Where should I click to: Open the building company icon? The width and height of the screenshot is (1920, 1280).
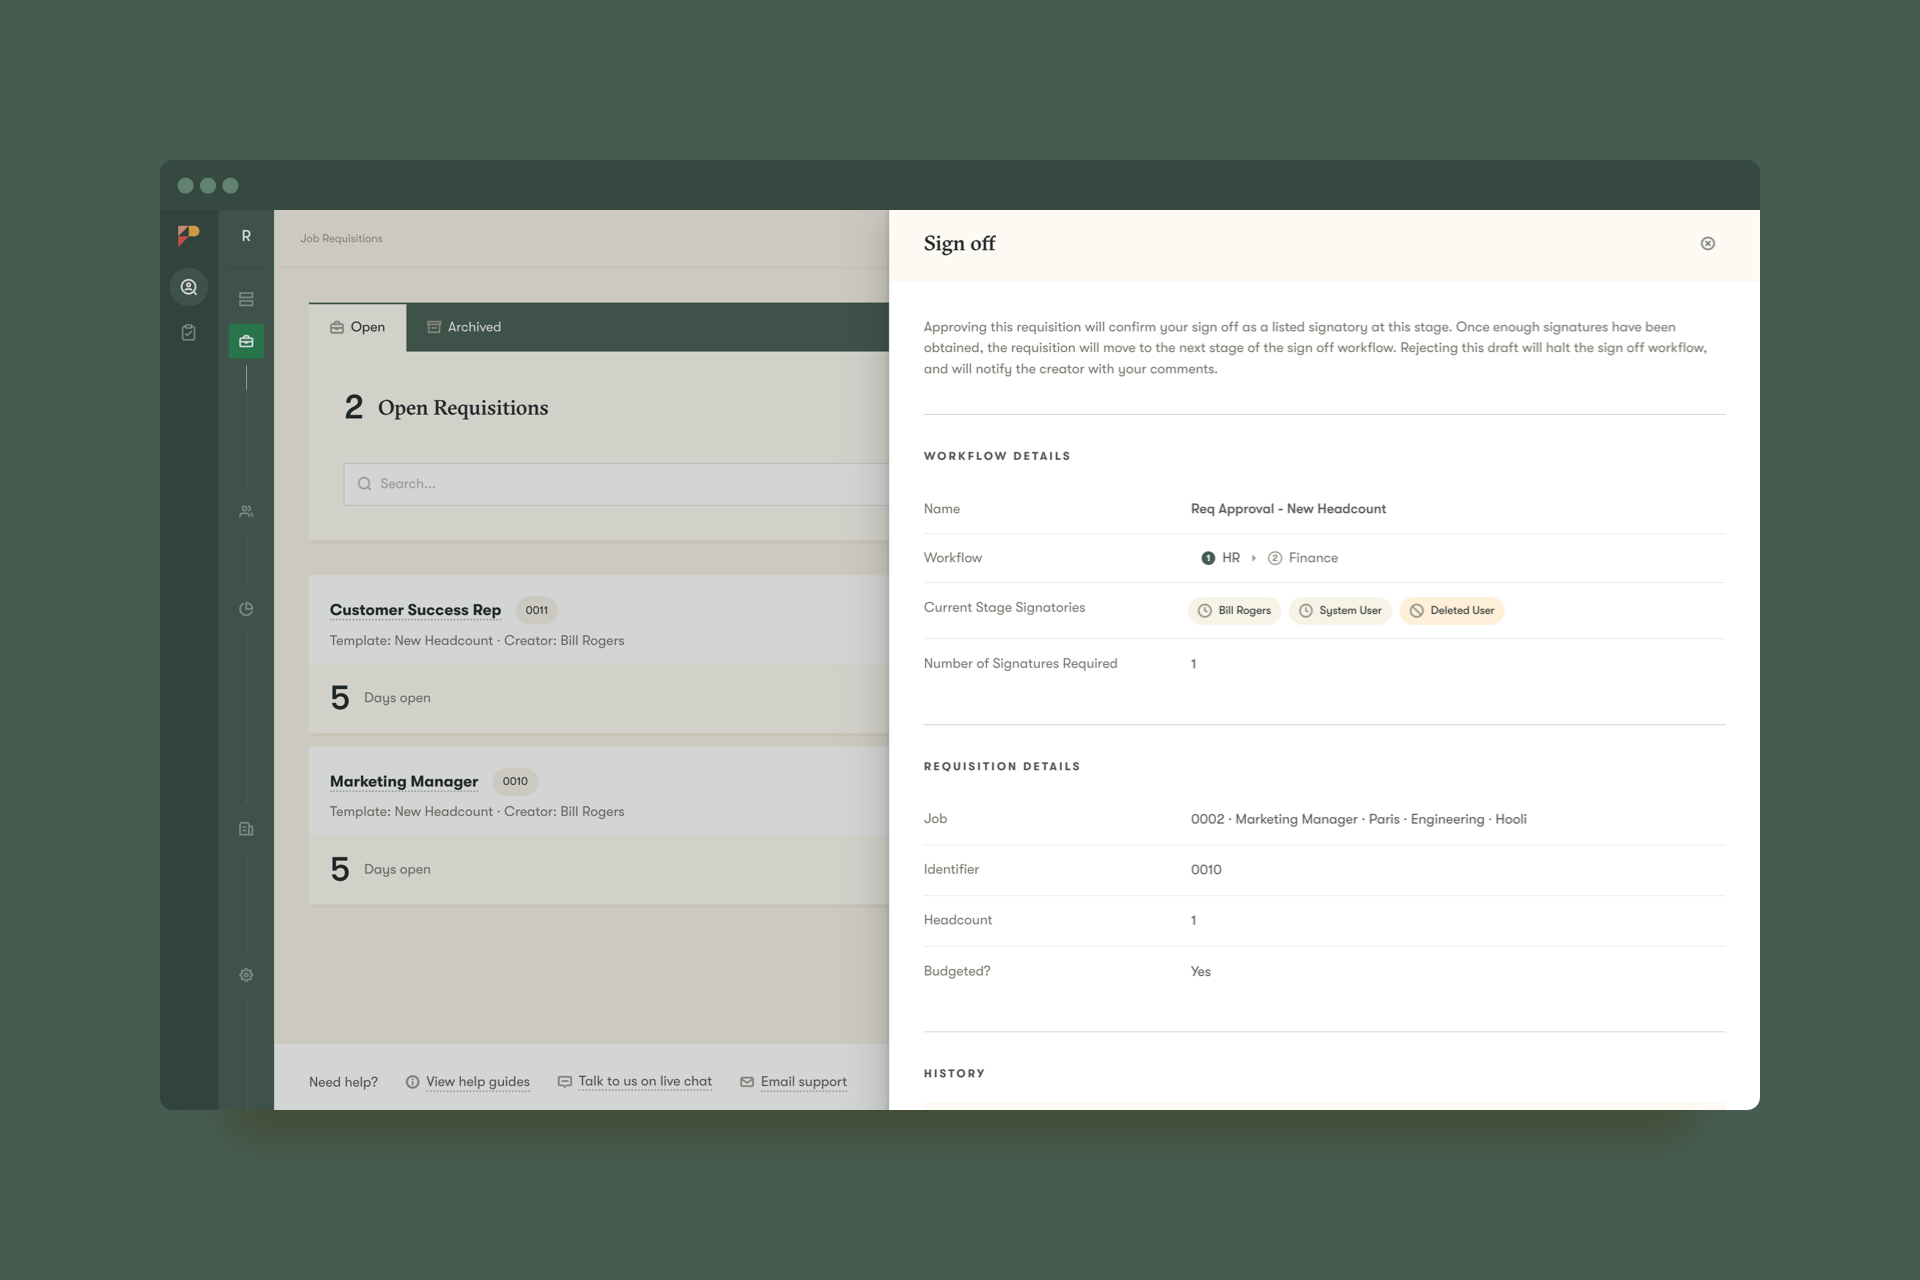[x=246, y=829]
